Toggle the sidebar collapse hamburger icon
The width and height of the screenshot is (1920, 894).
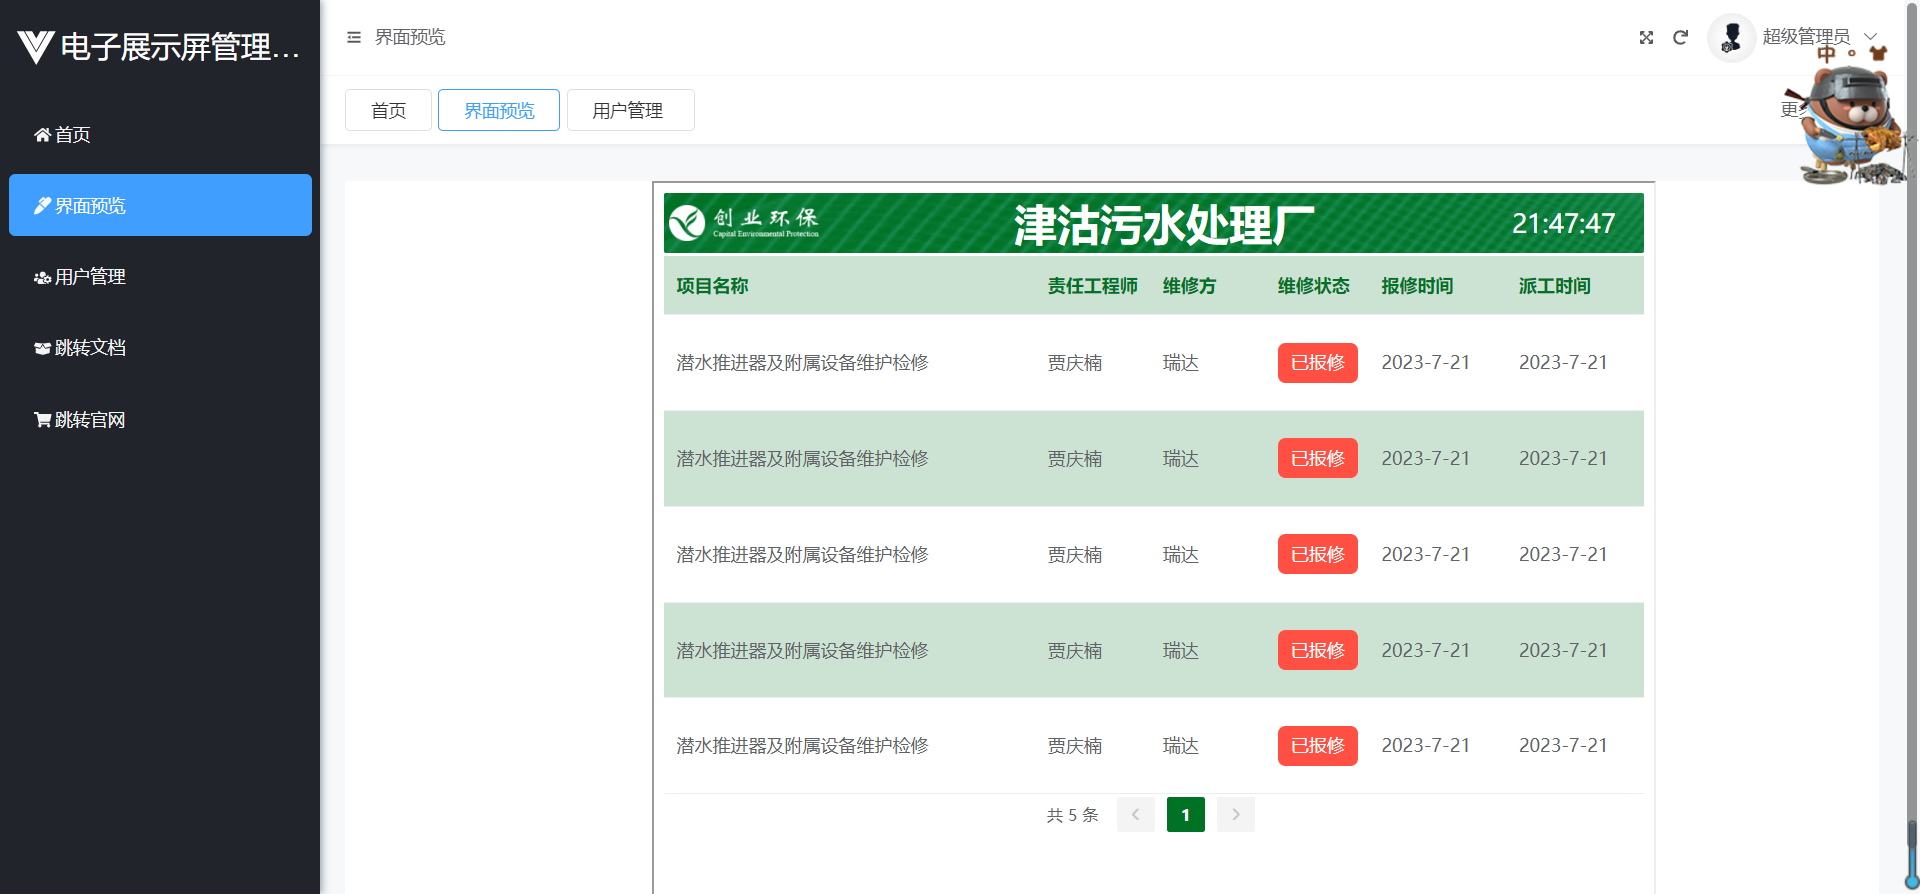tap(354, 38)
